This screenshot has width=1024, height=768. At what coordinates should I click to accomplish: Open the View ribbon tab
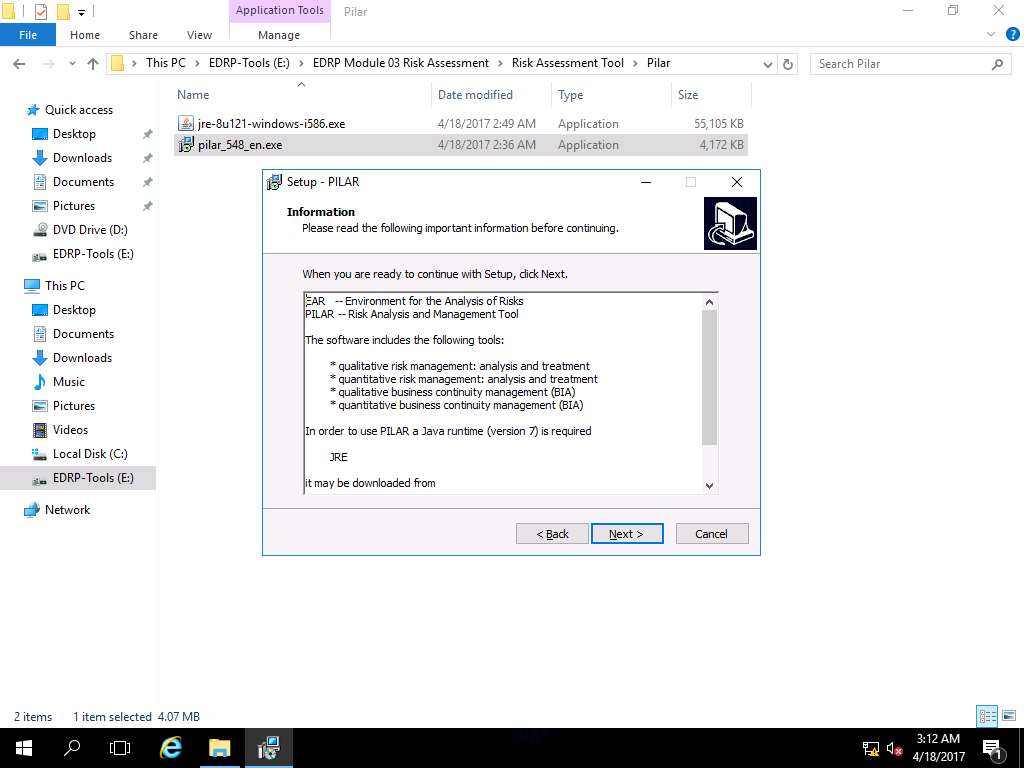[199, 35]
